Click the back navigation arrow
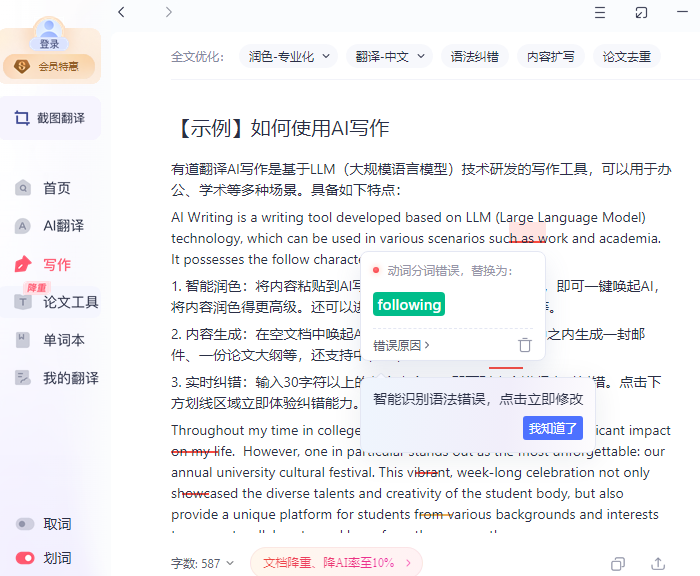This screenshot has width=700, height=576. [x=121, y=12]
